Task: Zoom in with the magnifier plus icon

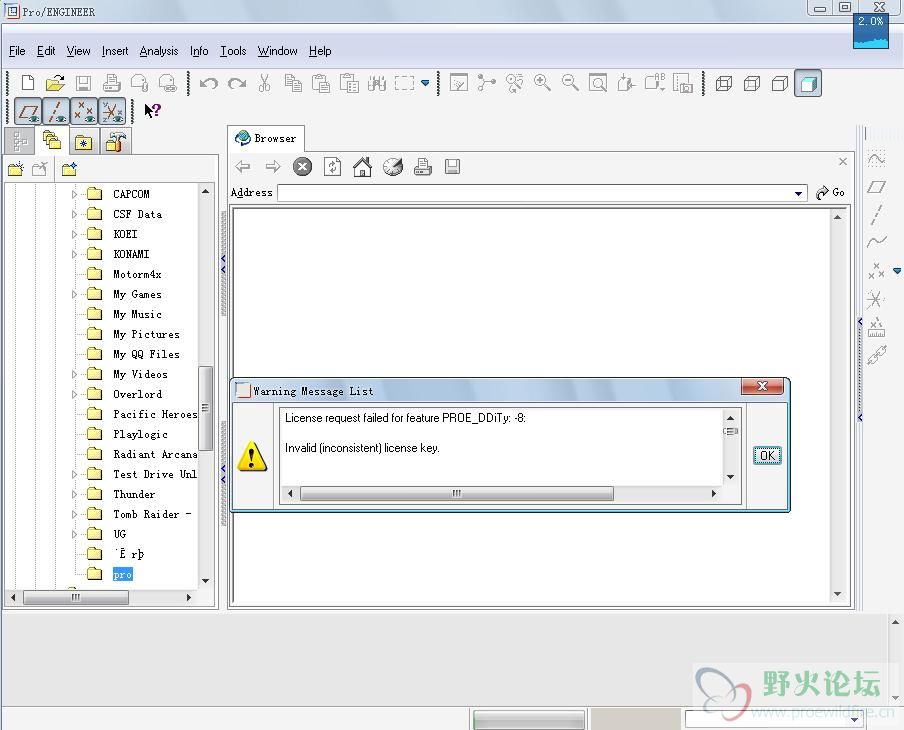Action: point(542,83)
